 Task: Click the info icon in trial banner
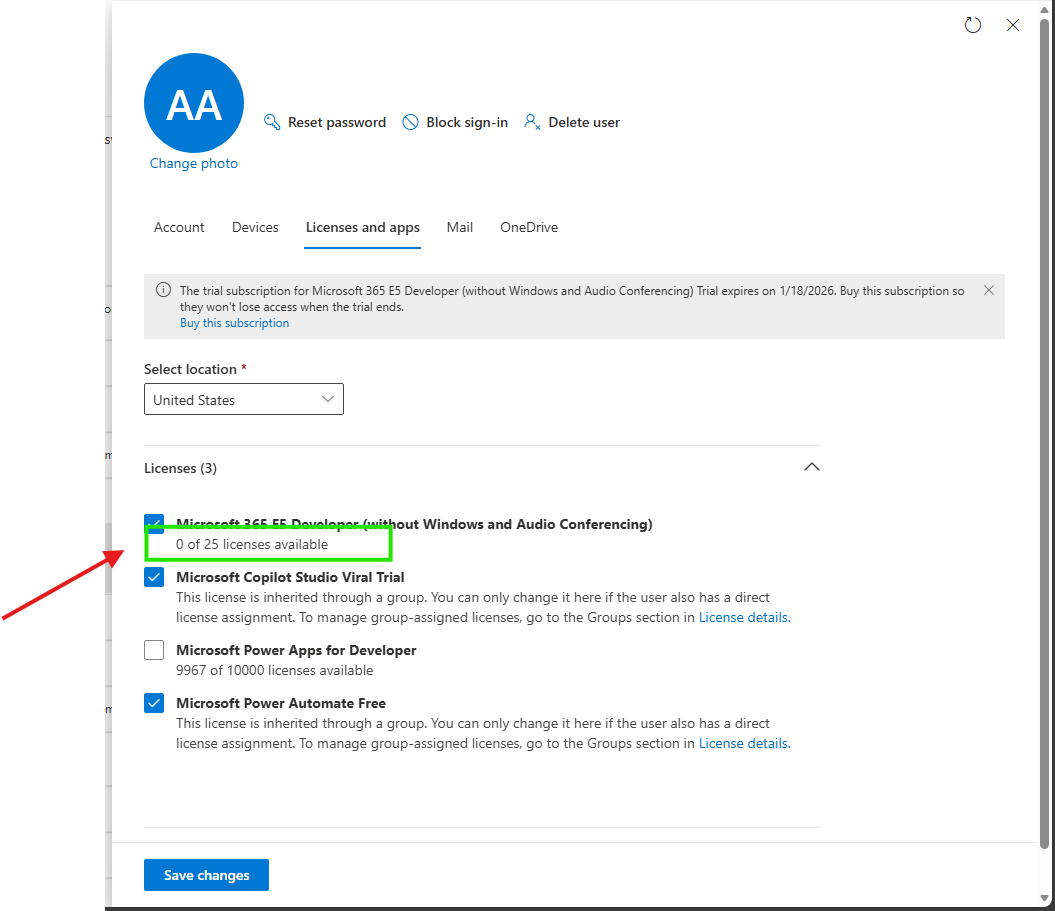pos(163,290)
